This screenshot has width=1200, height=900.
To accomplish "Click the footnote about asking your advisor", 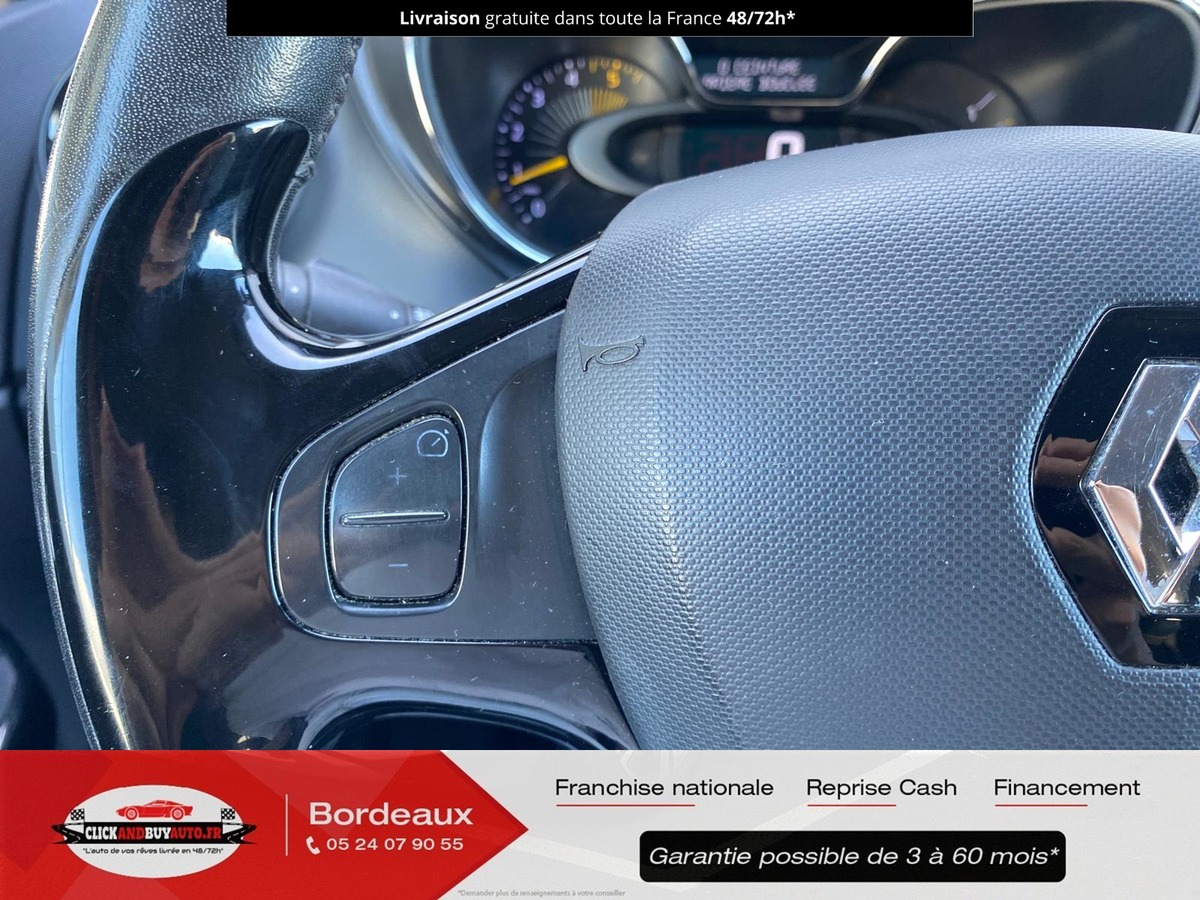I will (542, 891).
